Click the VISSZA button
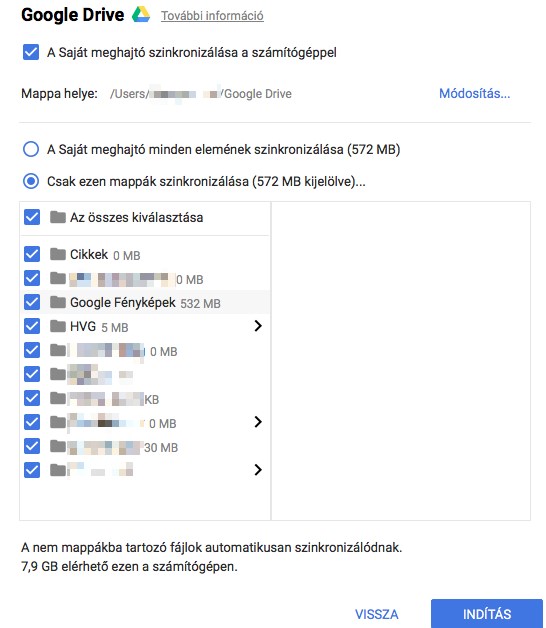This screenshot has width=546, height=628. click(x=377, y=614)
